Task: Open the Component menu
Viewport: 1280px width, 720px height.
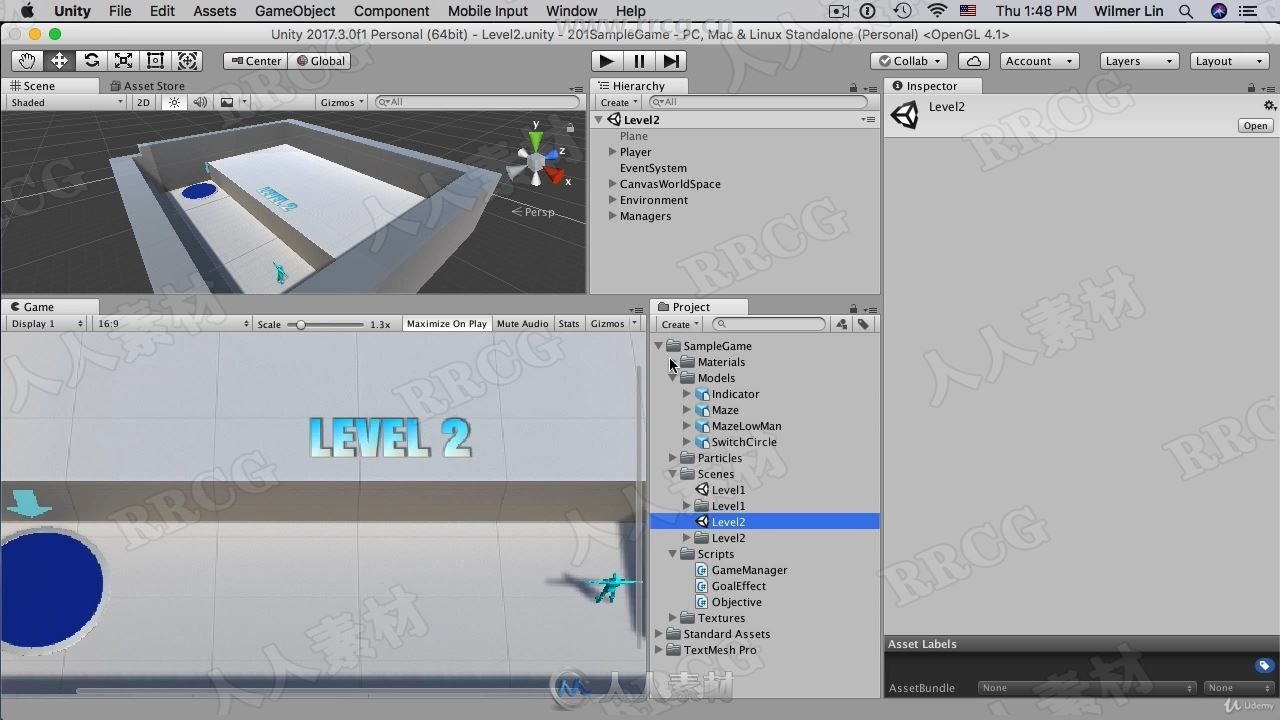Action: (391, 11)
